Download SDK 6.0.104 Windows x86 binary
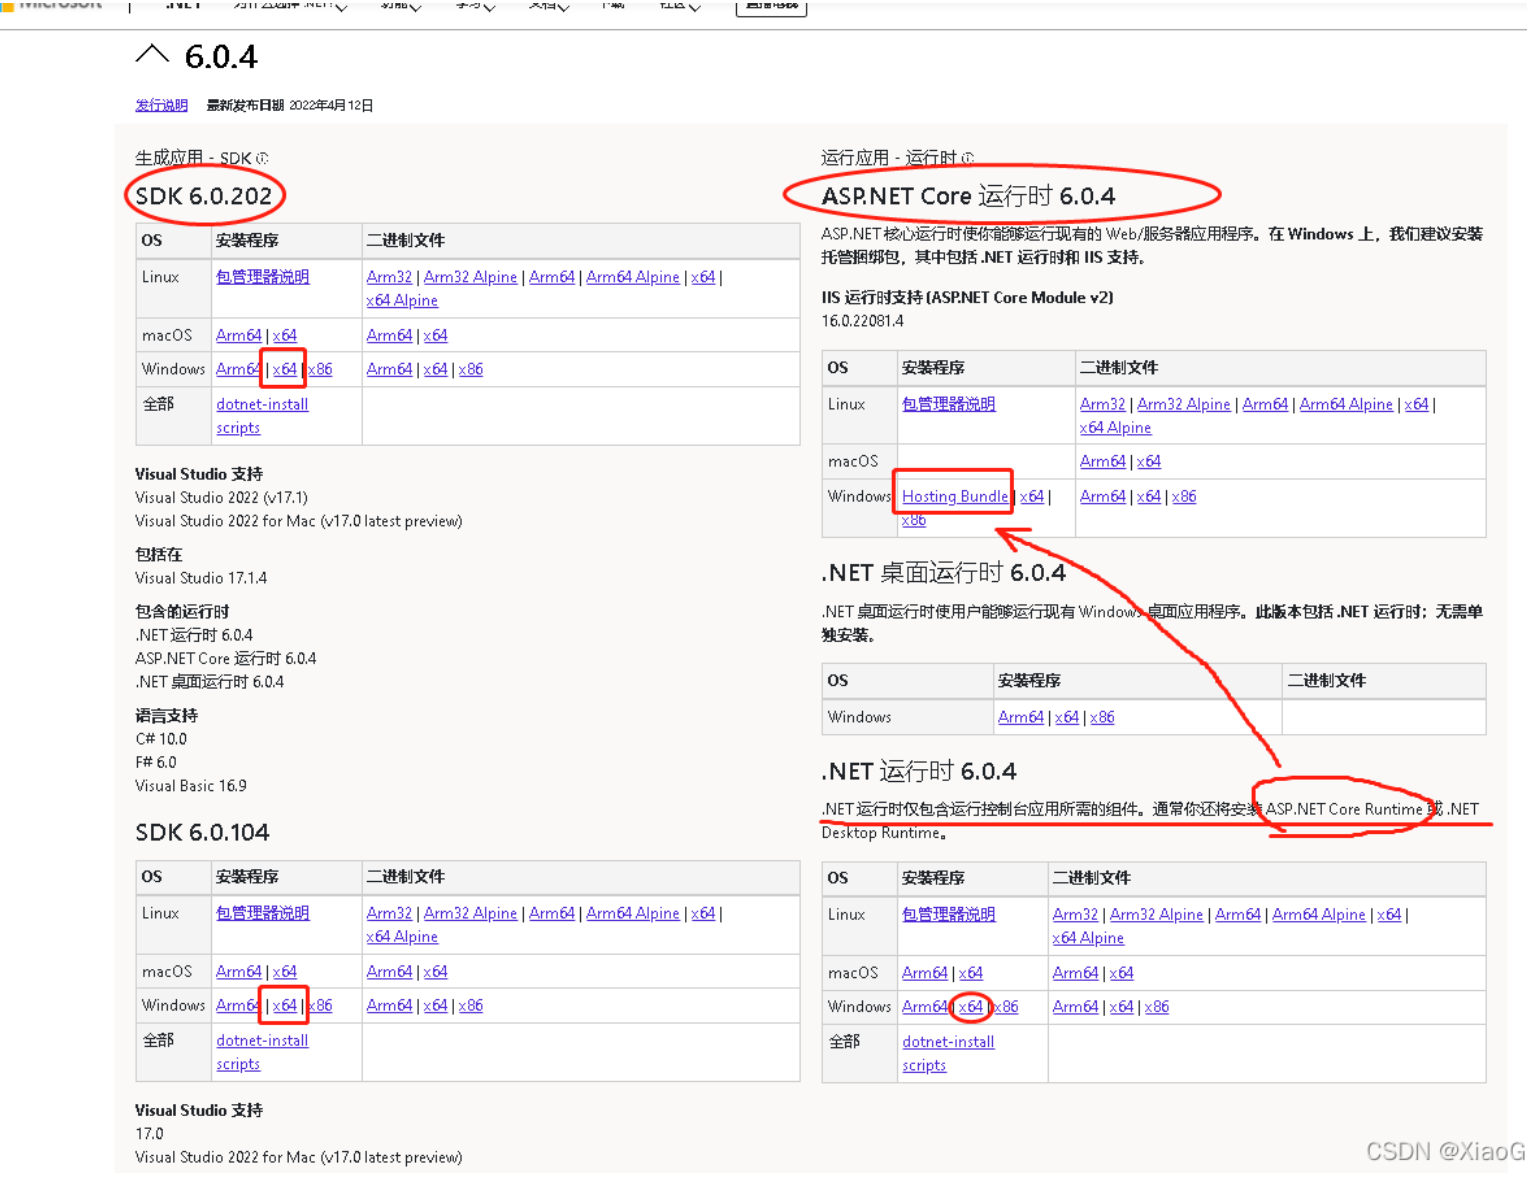 point(470,1006)
